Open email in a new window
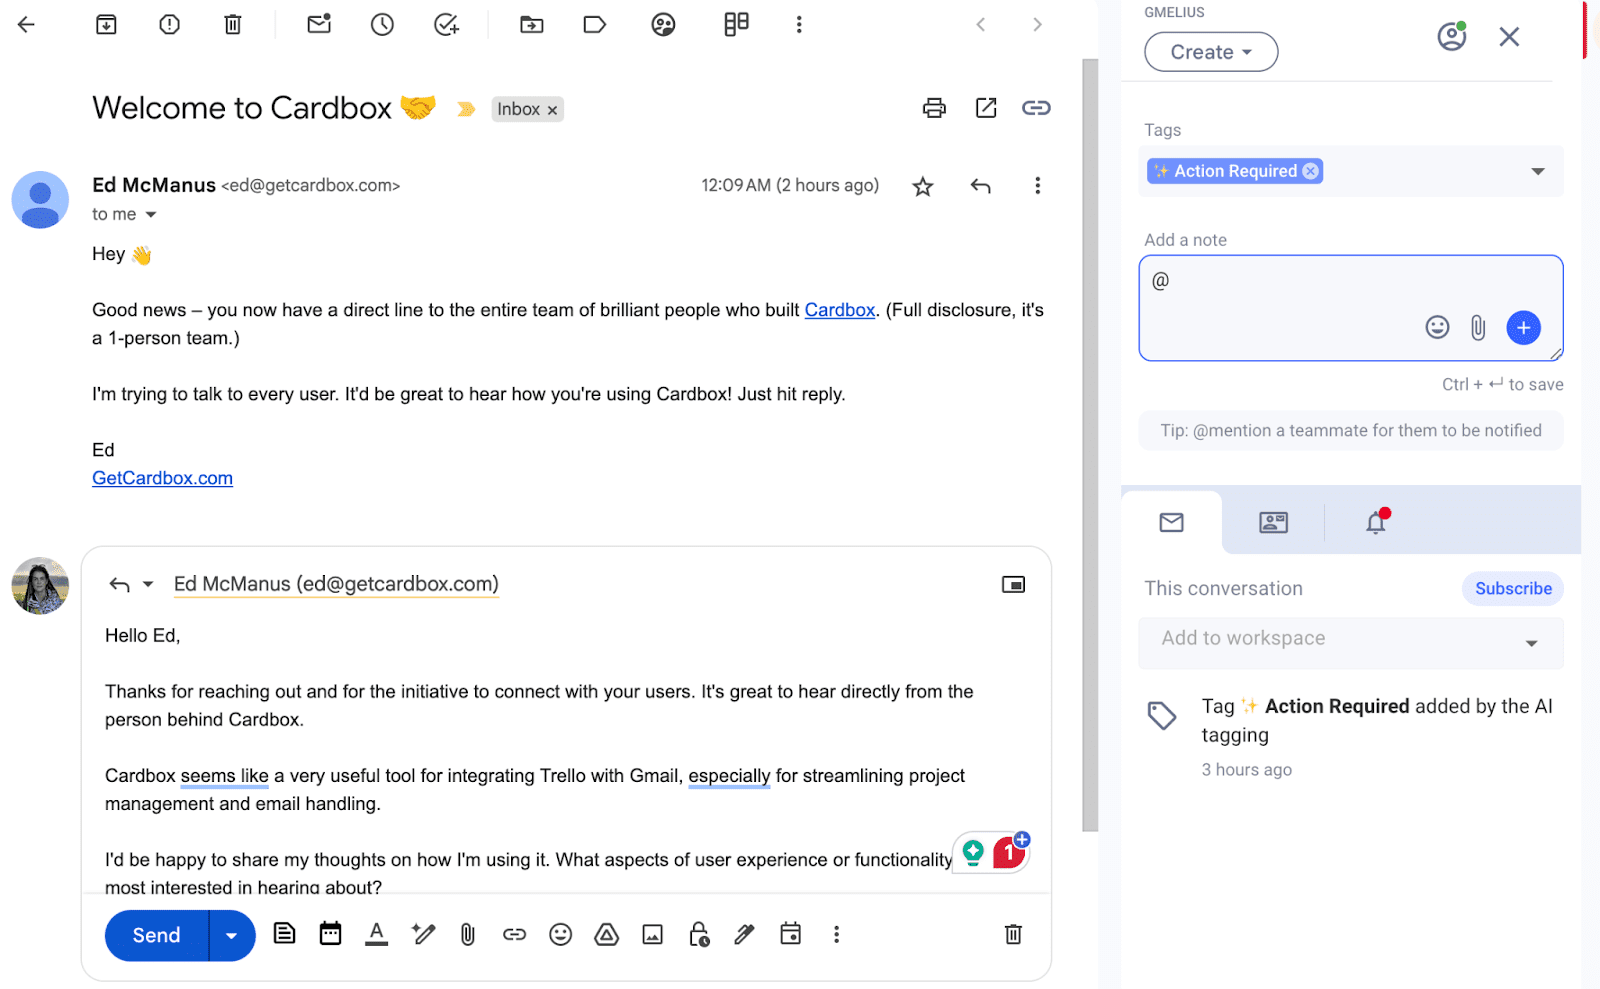 [x=986, y=108]
